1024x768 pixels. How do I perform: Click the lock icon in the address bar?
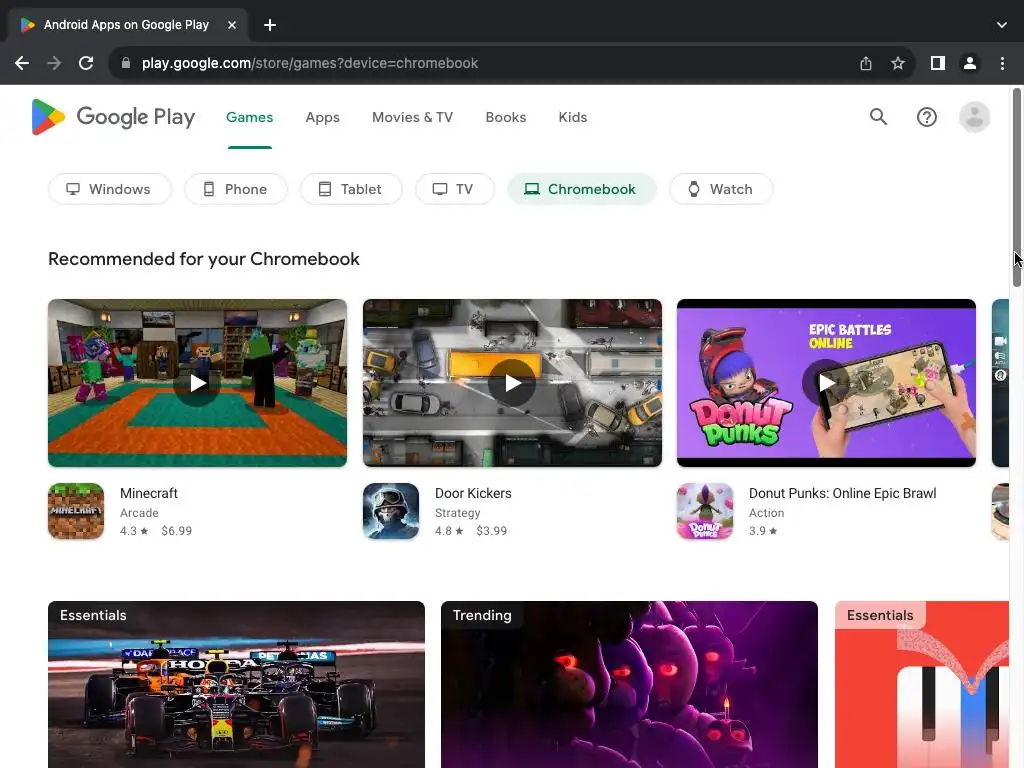click(x=126, y=63)
